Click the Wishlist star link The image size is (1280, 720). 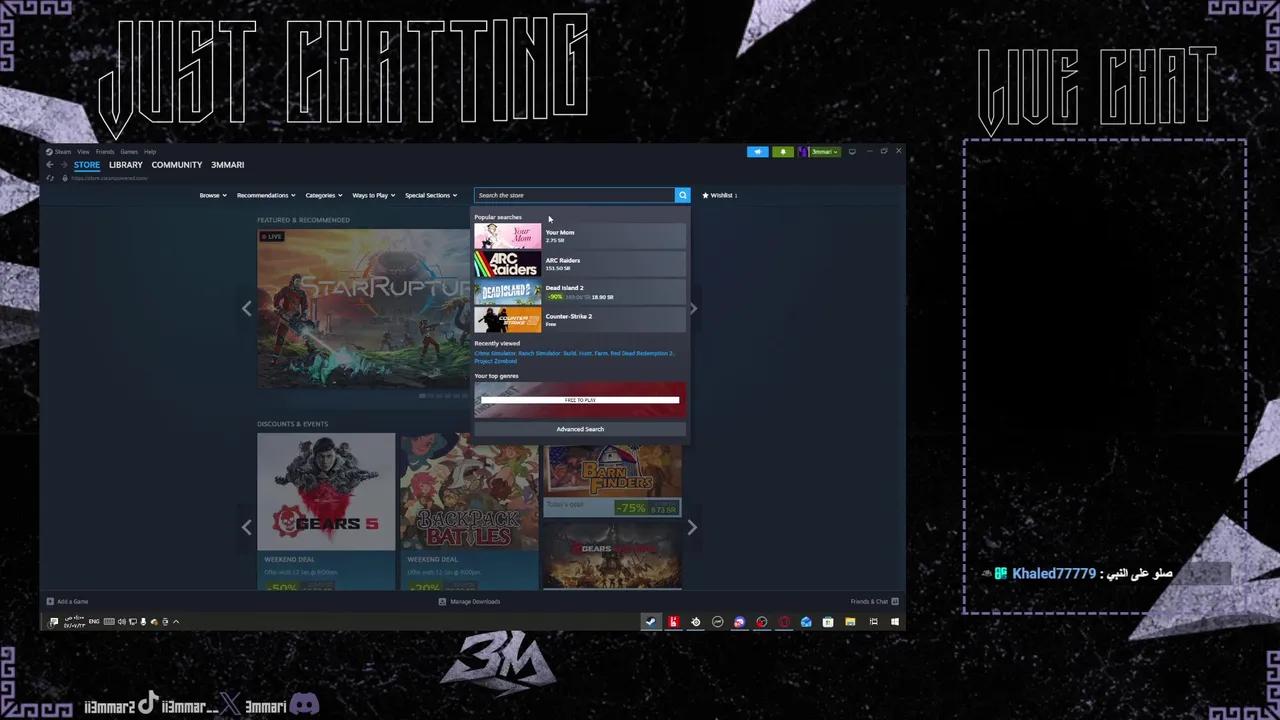720,195
